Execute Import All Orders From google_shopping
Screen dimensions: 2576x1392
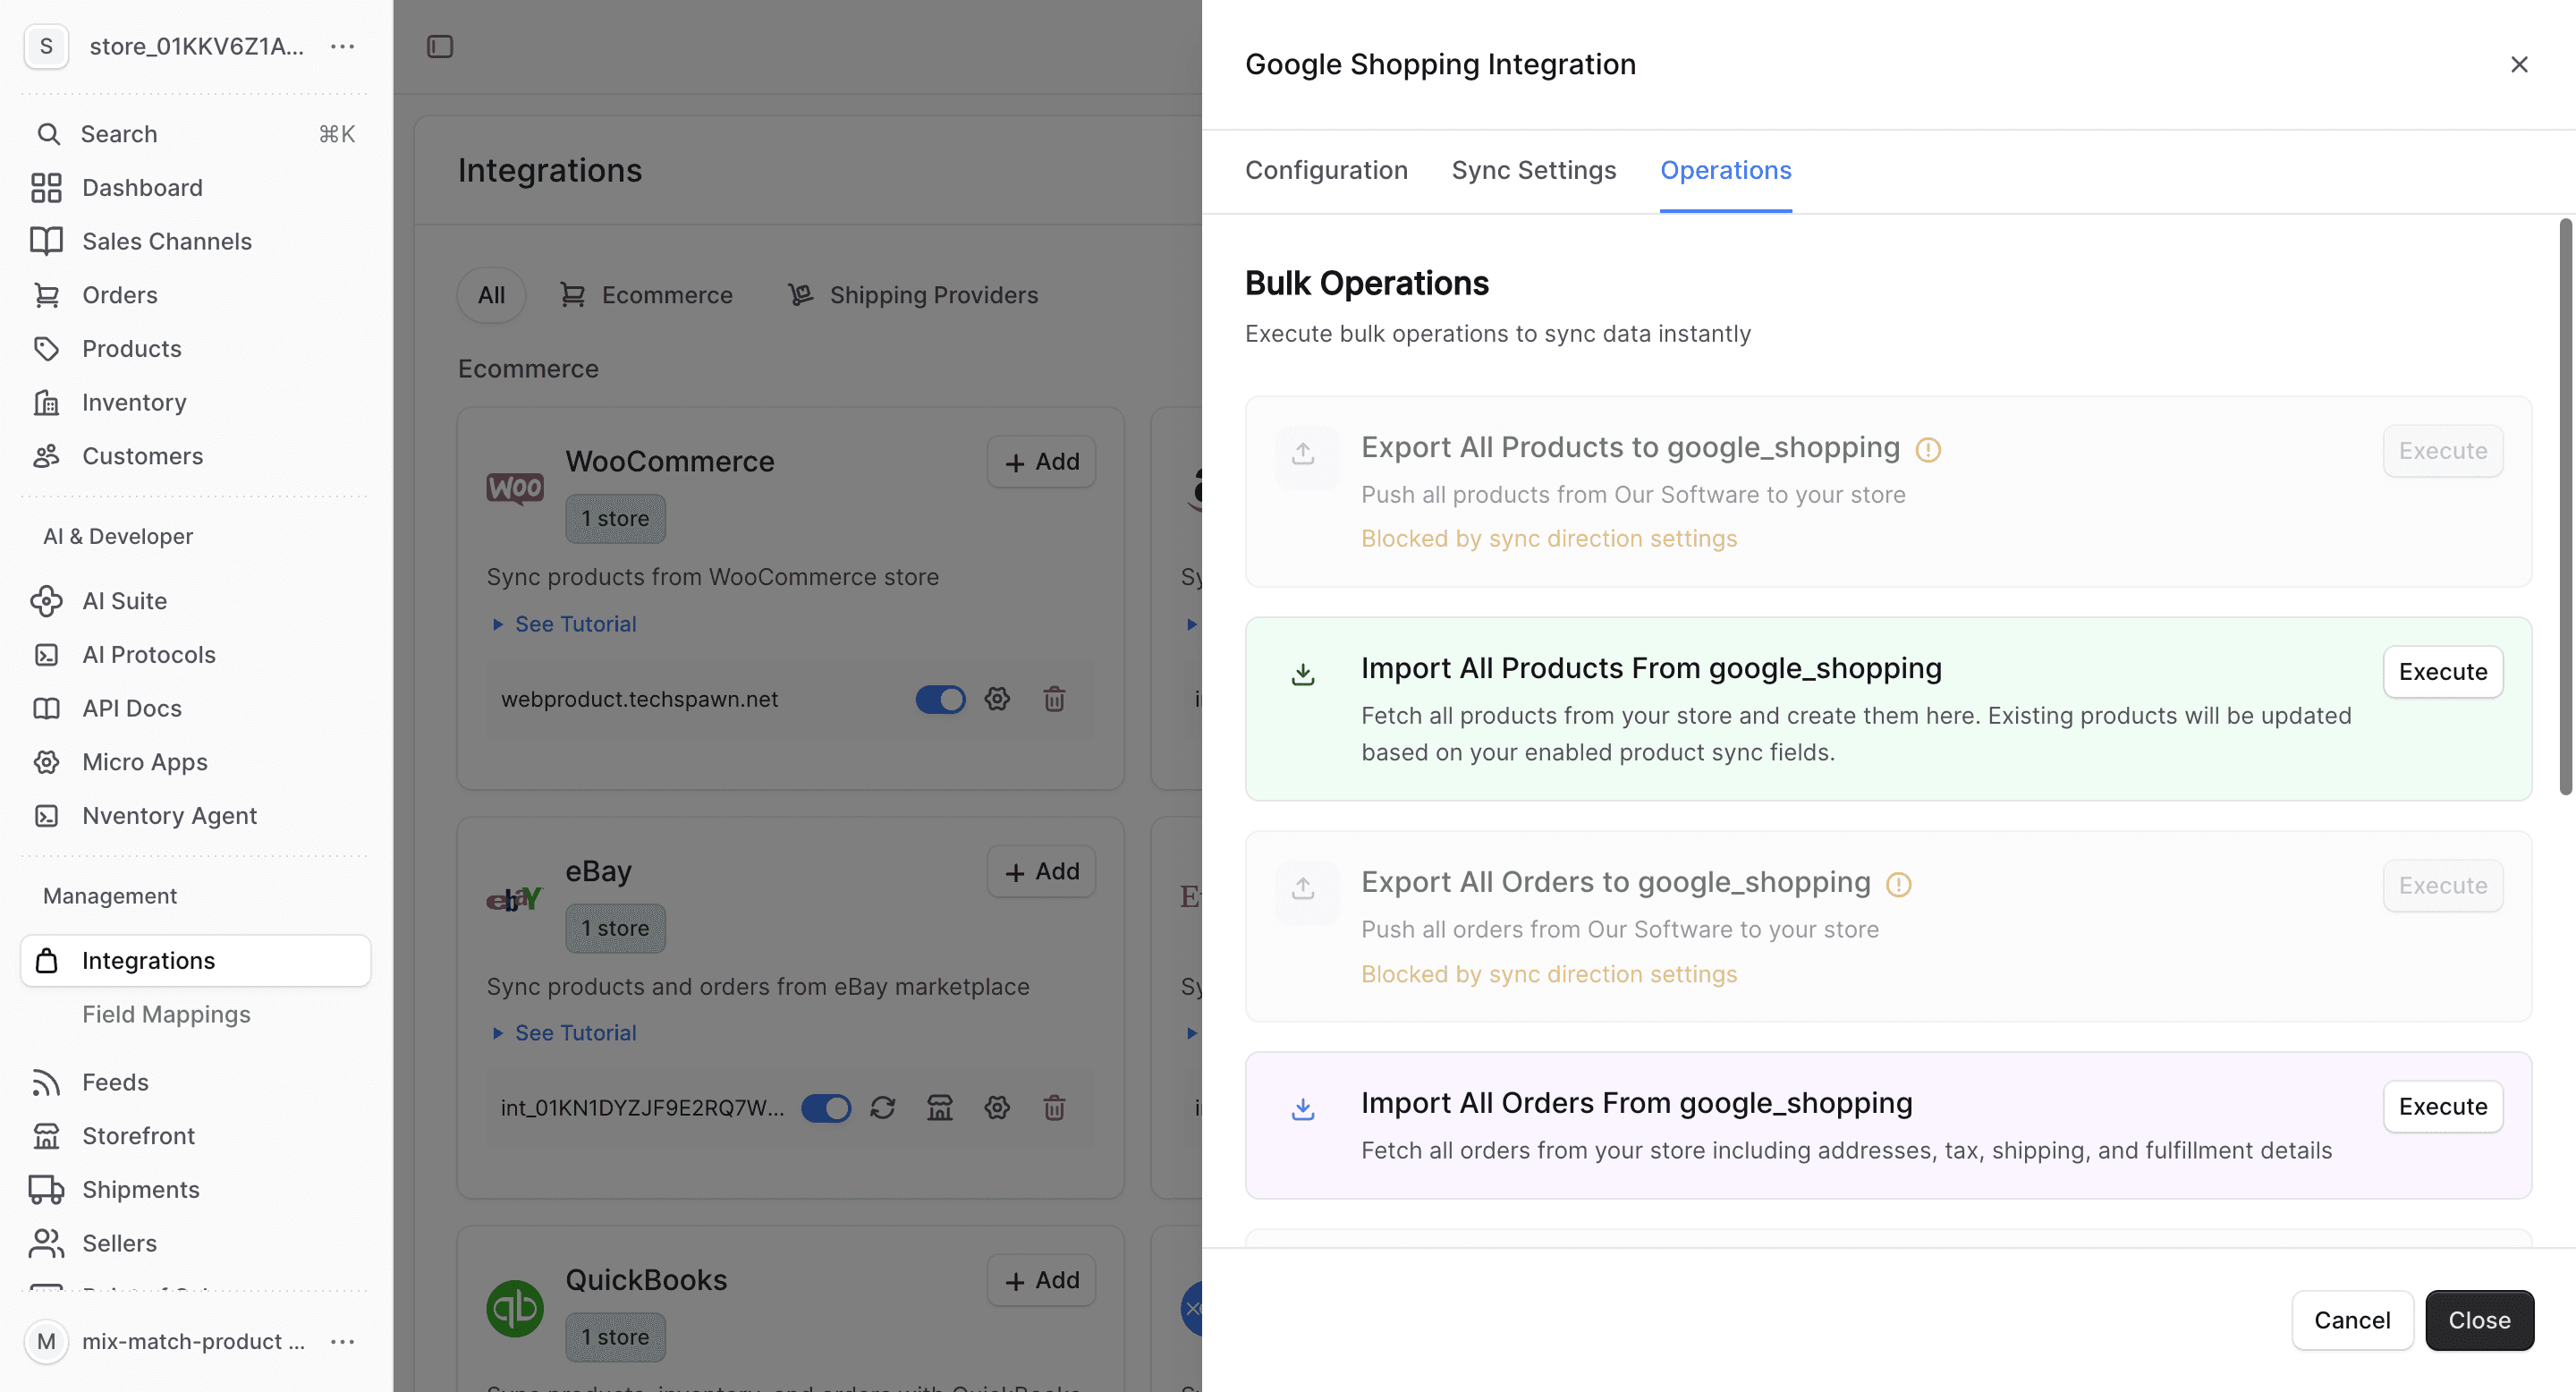(2442, 1106)
